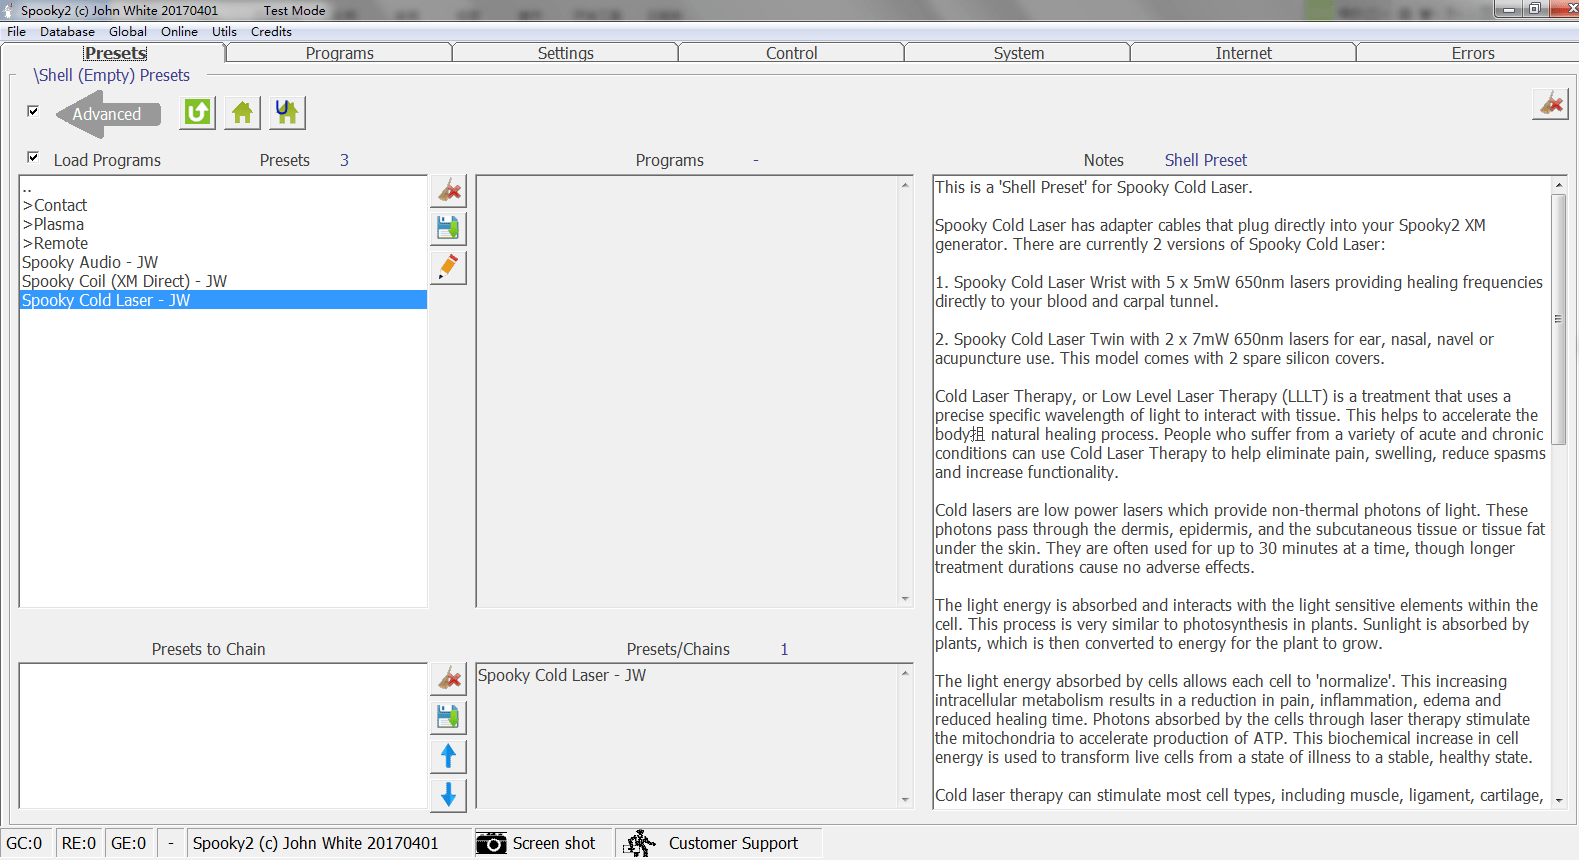The width and height of the screenshot is (1579, 860).
Task: Click the pencil edit icon beside presets list
Action: [x=449, y=267]
